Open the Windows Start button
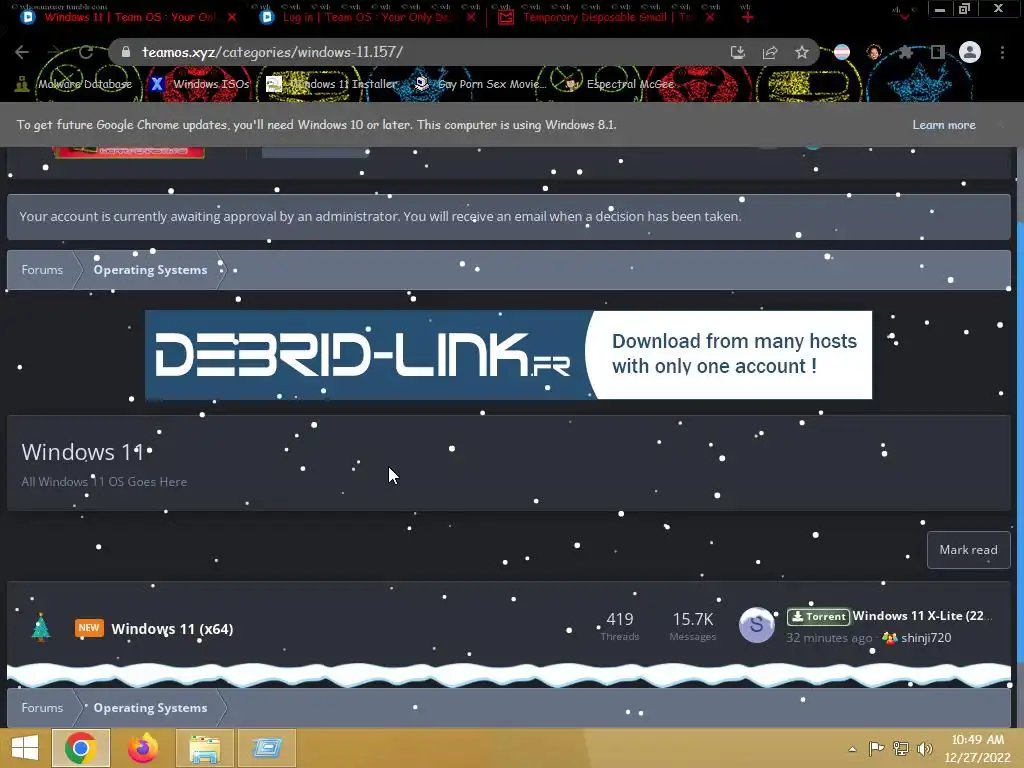Image resolution: width=1024 pixels, height=768 pixels. [x=24, y=748]
